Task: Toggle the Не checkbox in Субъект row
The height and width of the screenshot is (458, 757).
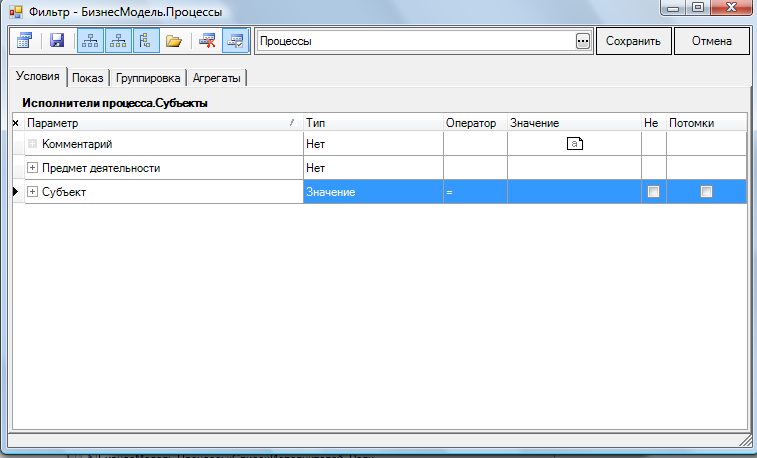Action: [654, 192]
